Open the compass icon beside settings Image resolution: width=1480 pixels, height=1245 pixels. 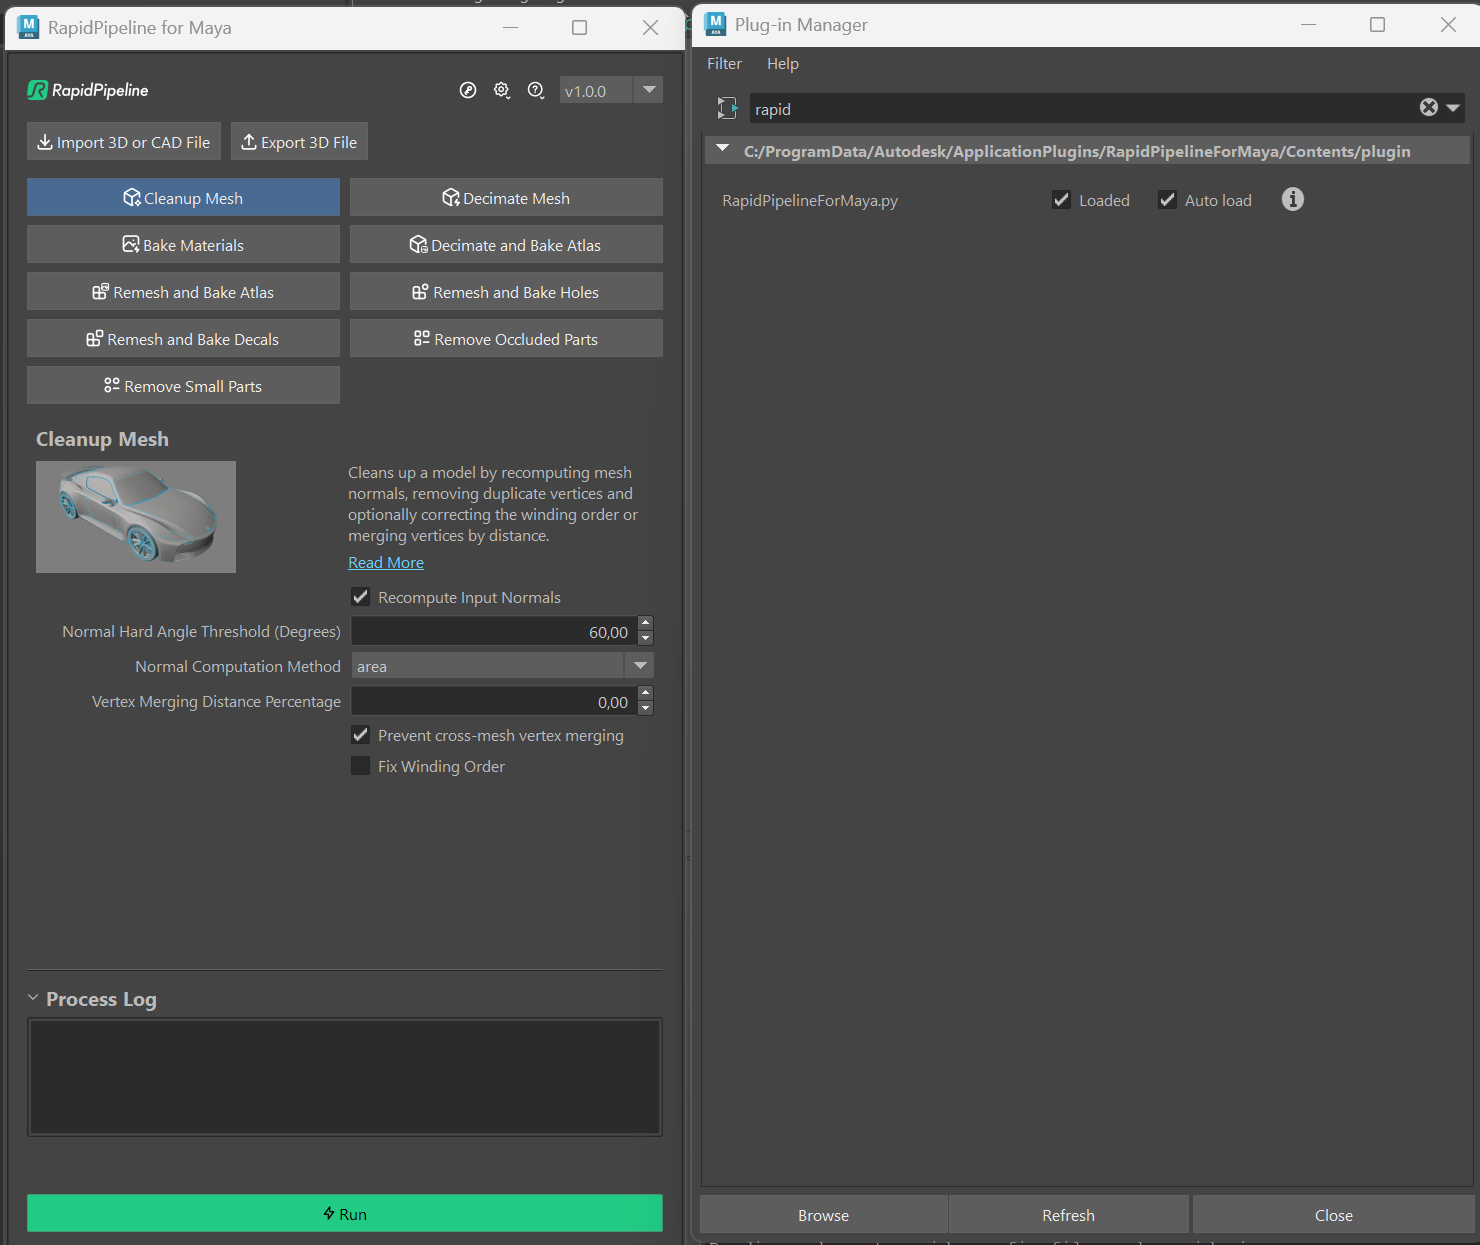click(x=468, y=90)
